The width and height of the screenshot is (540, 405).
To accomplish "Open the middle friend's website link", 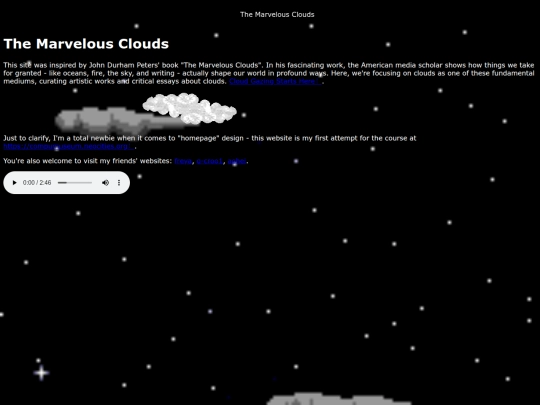I will (210, 161).
